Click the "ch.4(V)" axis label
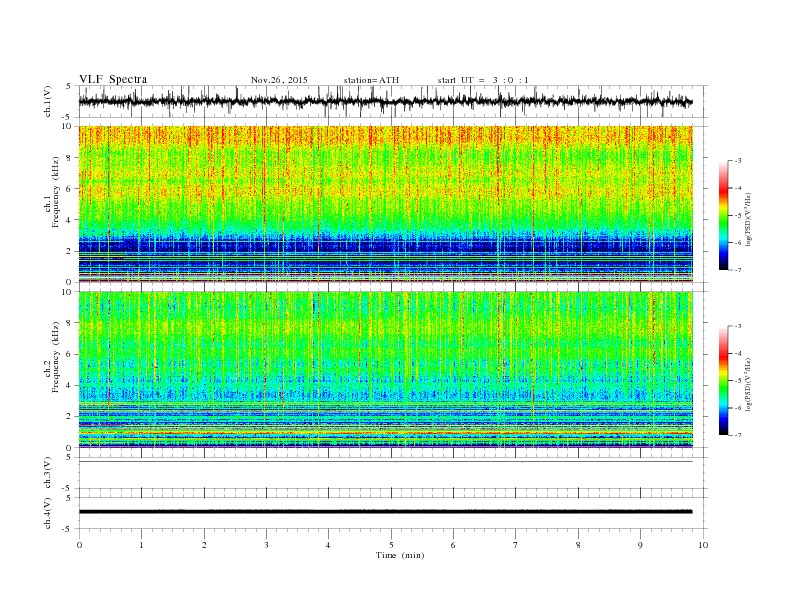The height and width of the screenshot is (612, 792). [49, 513]
